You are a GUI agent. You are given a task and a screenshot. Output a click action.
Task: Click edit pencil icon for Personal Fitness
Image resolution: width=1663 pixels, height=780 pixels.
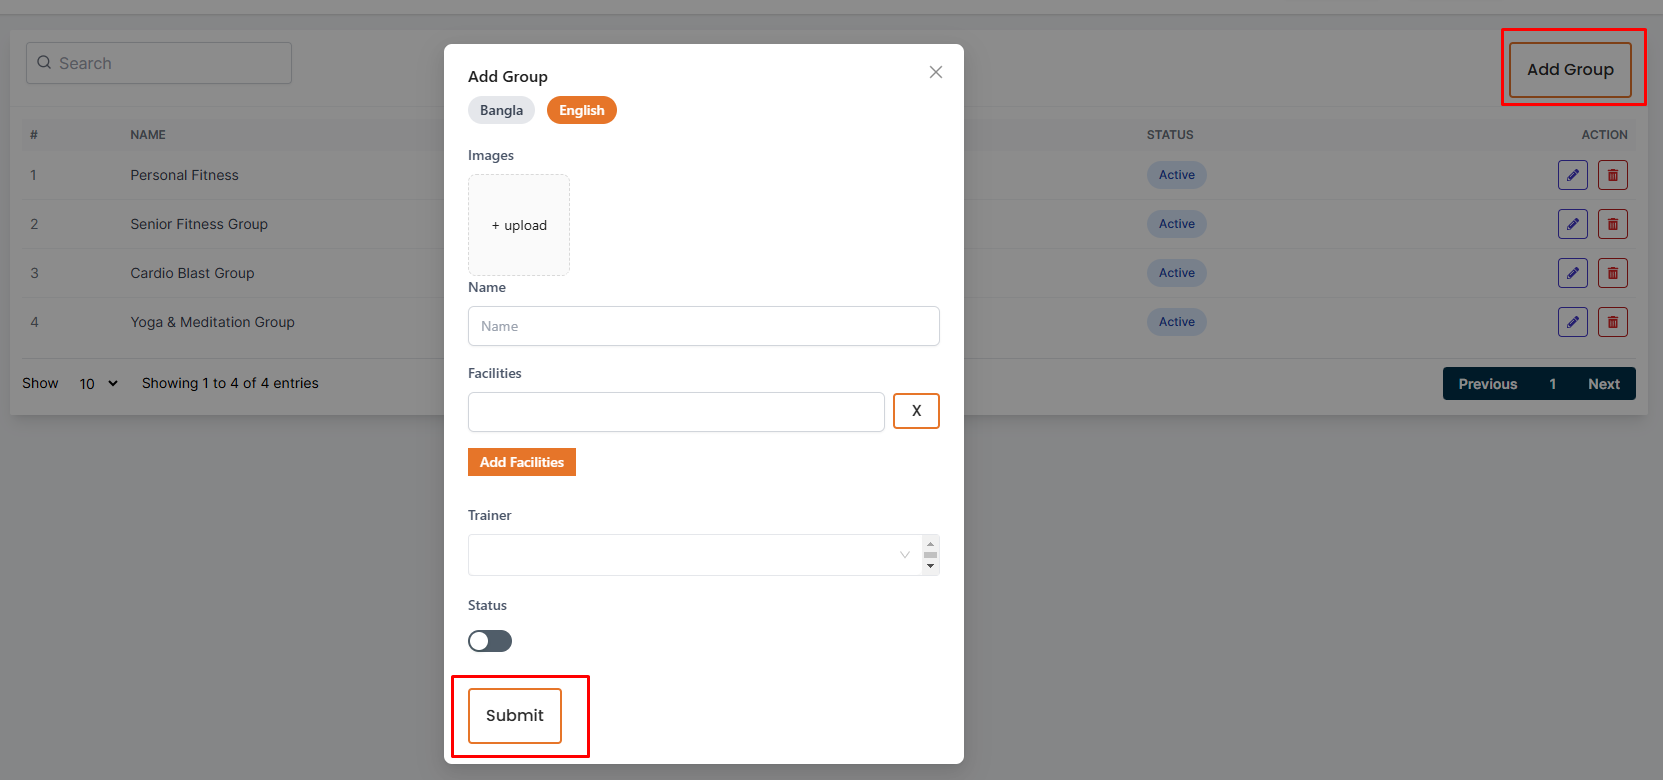[1572, 175]
